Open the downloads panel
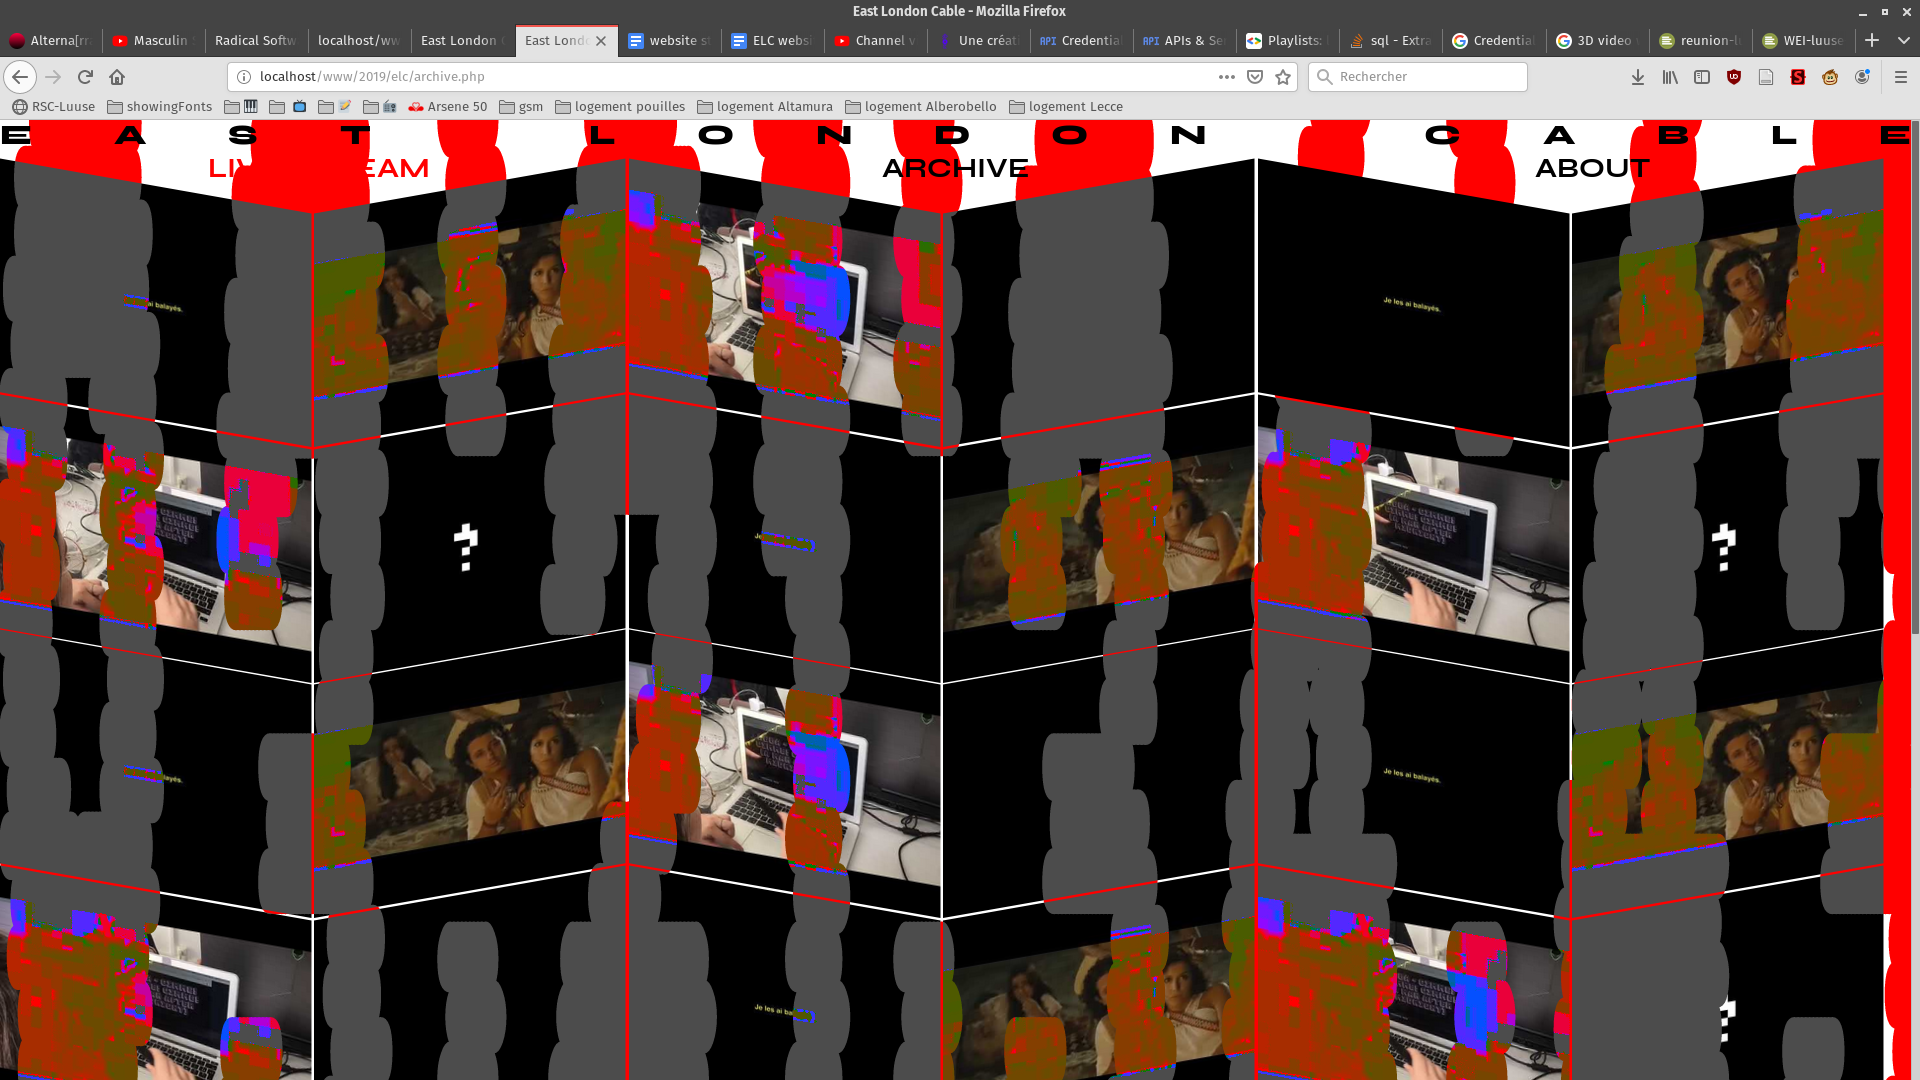 click(1638, 77)
